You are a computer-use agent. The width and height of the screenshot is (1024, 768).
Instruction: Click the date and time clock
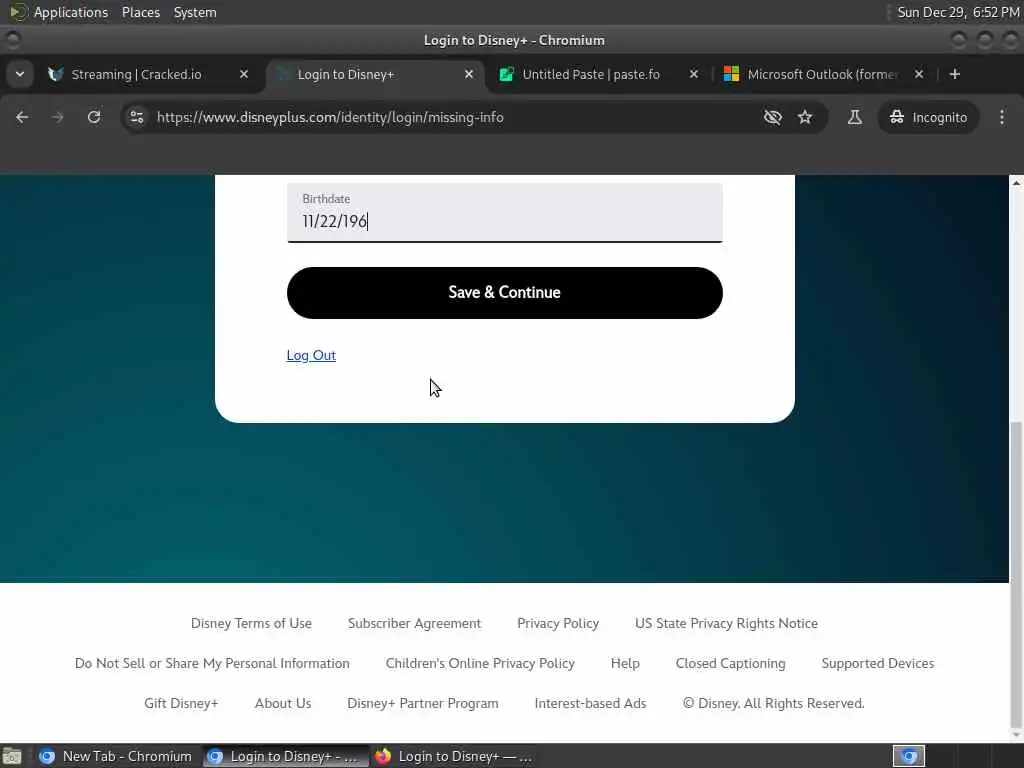pyautogui.click(x=958, y=12)
